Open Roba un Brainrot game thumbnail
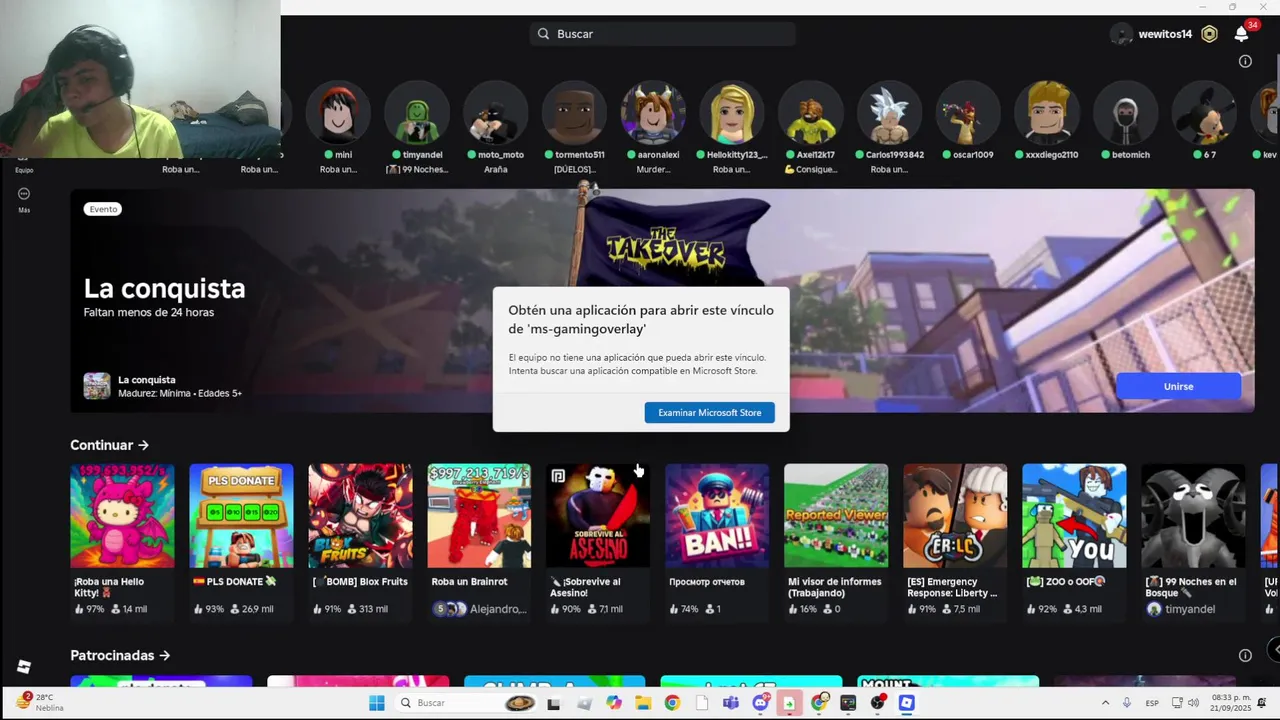Screen dimensions: 1280x720 point(479,516)
